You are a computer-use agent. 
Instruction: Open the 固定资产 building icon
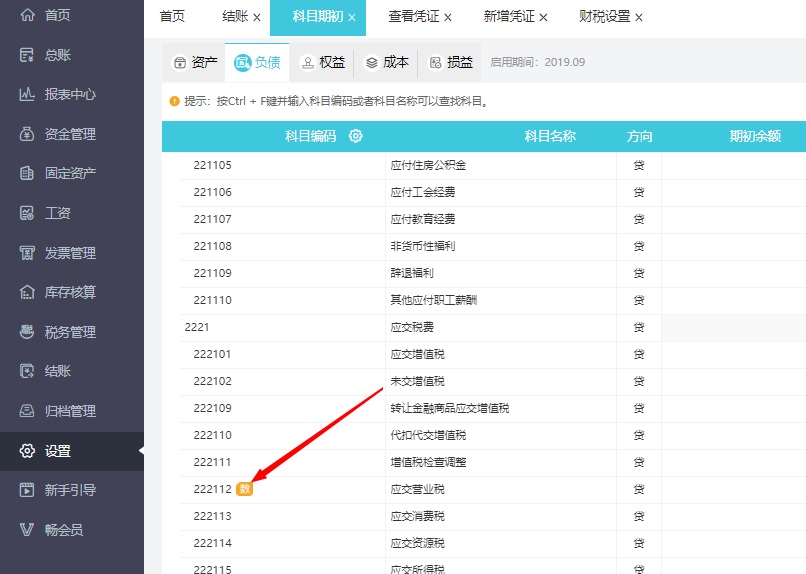[x=27, y=173]
